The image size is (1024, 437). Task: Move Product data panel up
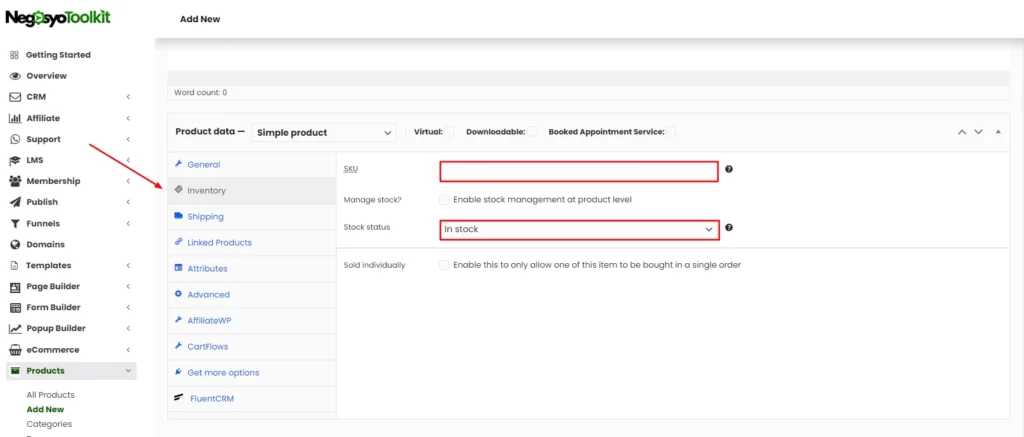click(x=962, y=131)
